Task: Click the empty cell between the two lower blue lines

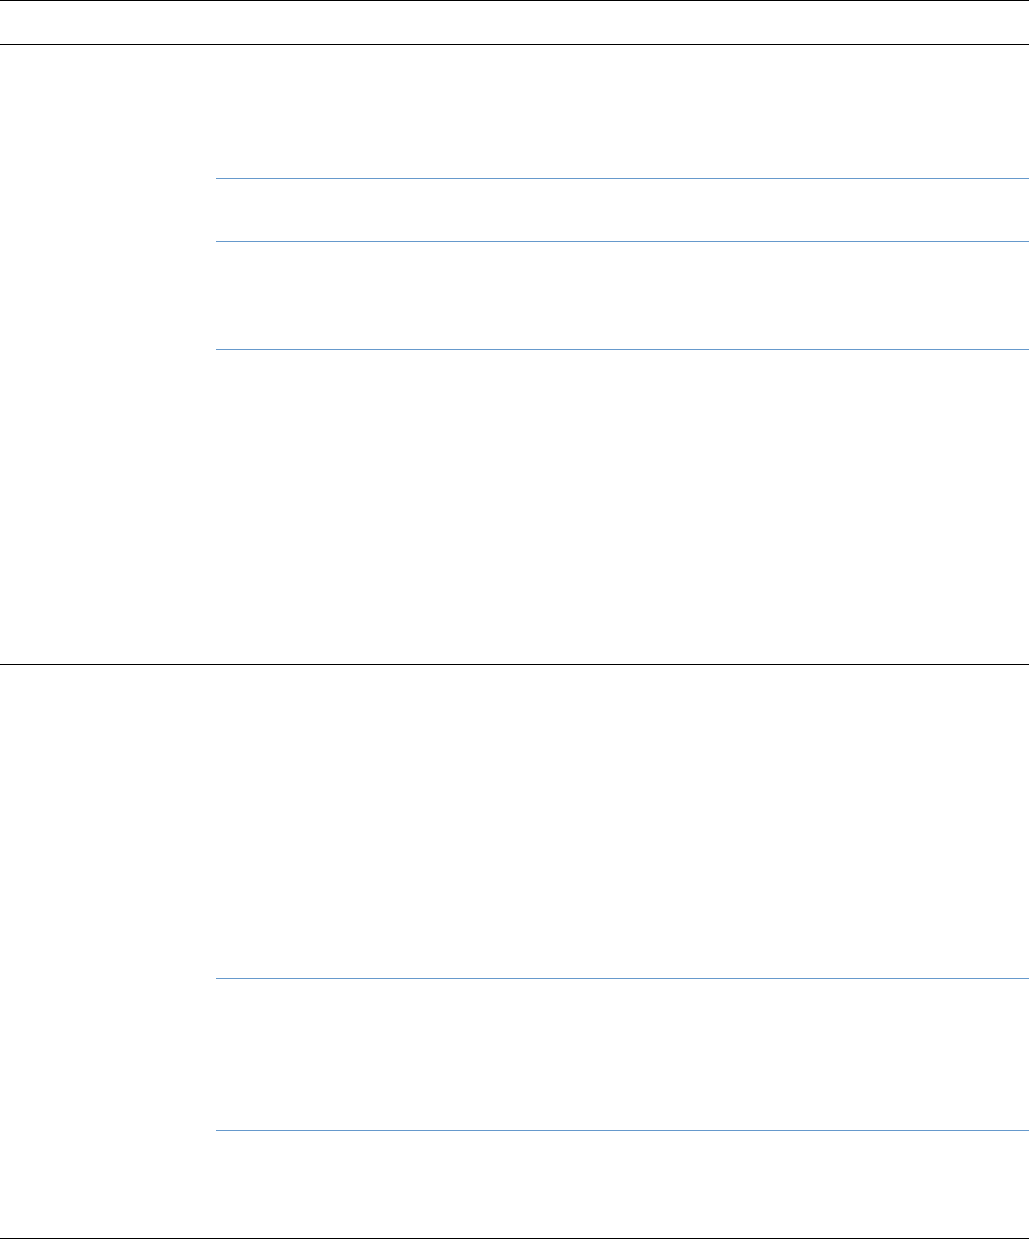Action: coord(622,1055)
